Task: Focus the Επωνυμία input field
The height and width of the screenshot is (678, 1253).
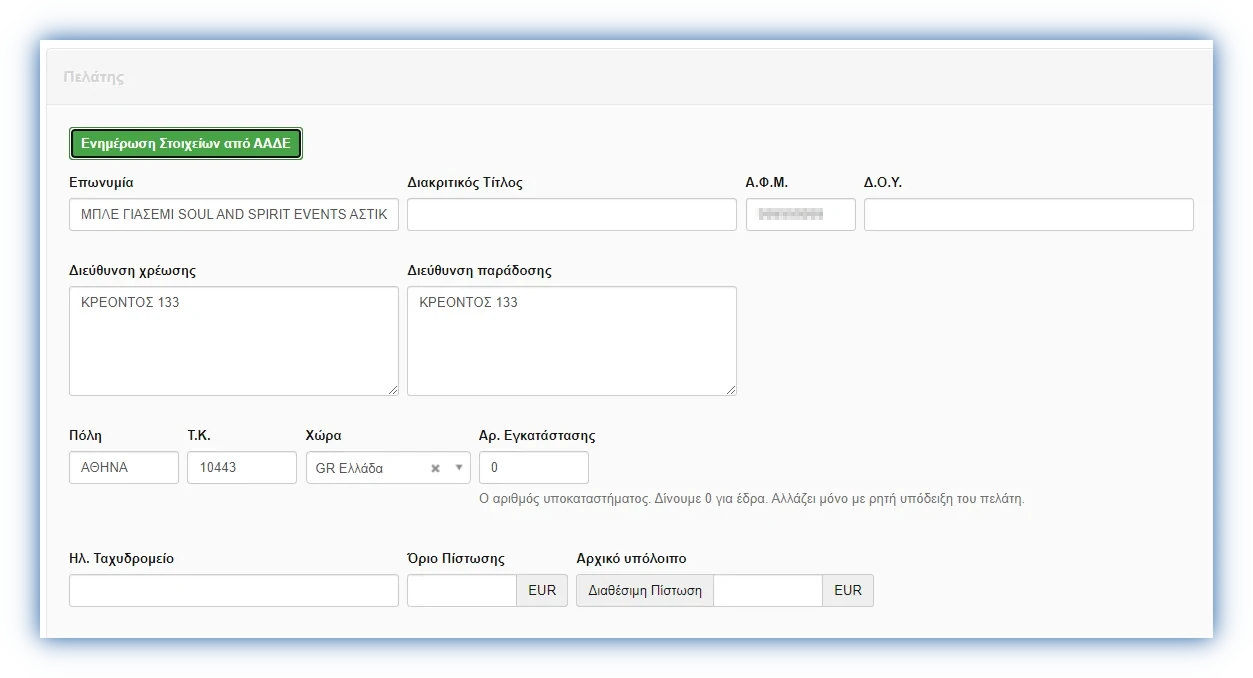Action: [233, 215]
